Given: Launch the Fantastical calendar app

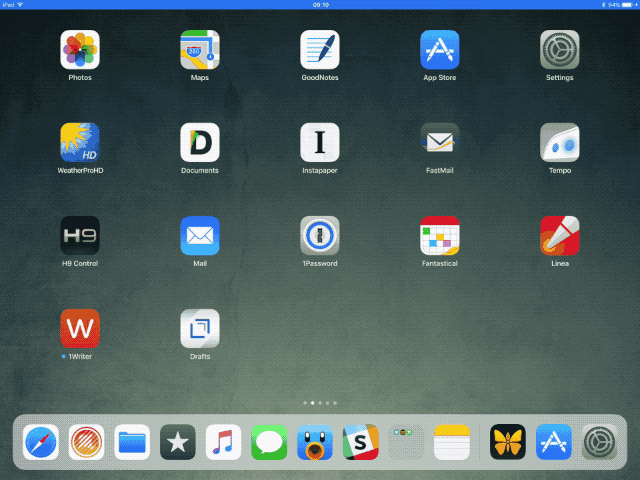Looking at the screenshot, I should coord(440,236).
